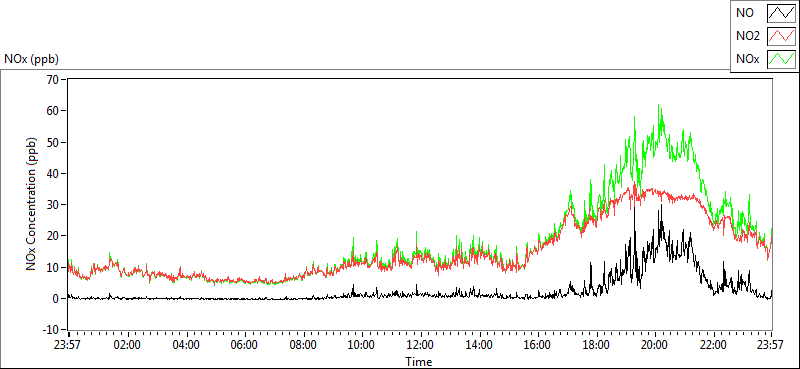Click the 12:00 time axis marker
Image resolution: width=800 pixels, height=369 pixels.
tap(420, 345)
